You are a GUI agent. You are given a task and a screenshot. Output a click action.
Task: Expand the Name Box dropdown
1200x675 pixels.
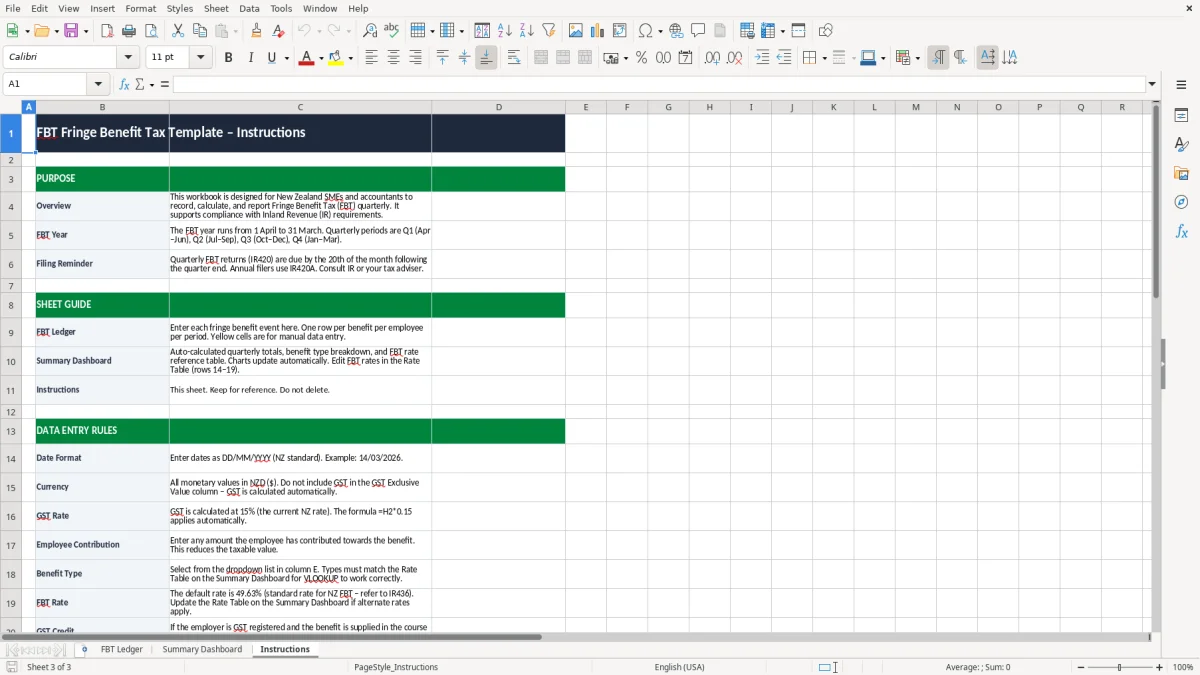tap(98, 84)
